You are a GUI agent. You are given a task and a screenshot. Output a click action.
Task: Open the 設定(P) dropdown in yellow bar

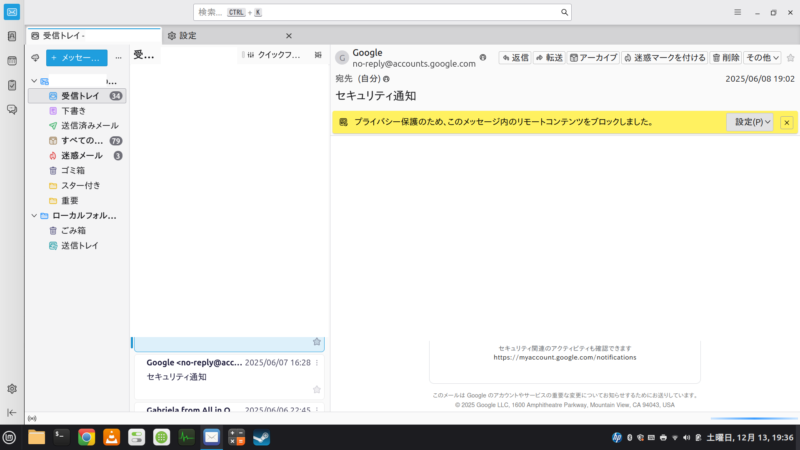[753, 122]
